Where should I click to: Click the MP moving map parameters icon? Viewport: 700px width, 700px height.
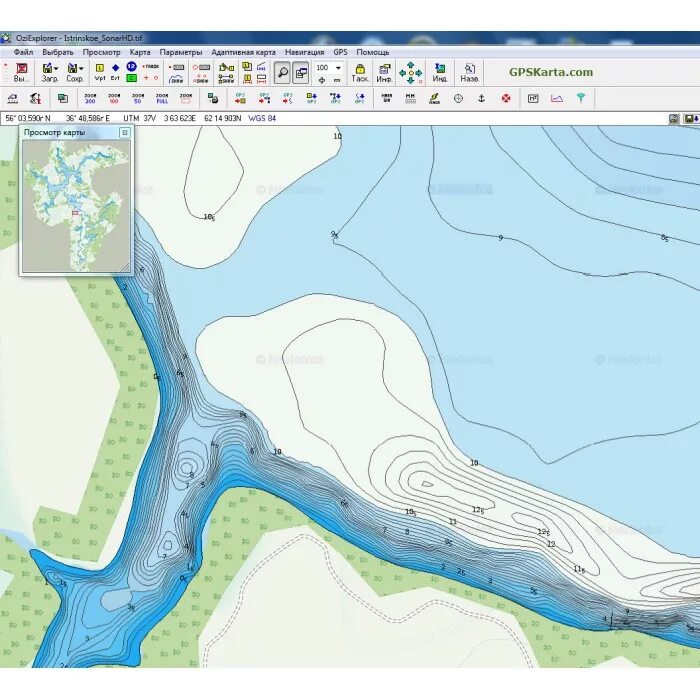coord(533,98)
